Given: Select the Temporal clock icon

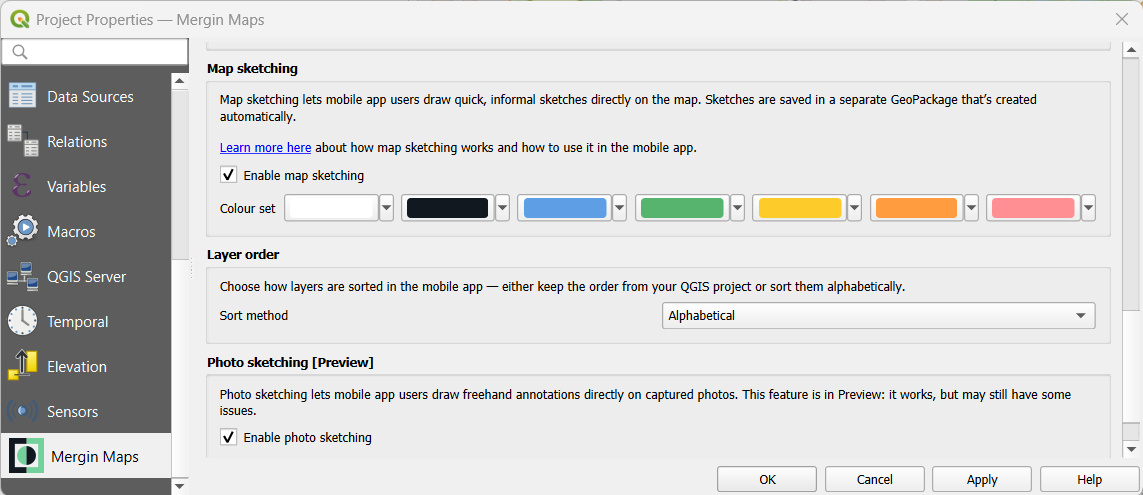Looking at the screenshot, I should [22, 321].
